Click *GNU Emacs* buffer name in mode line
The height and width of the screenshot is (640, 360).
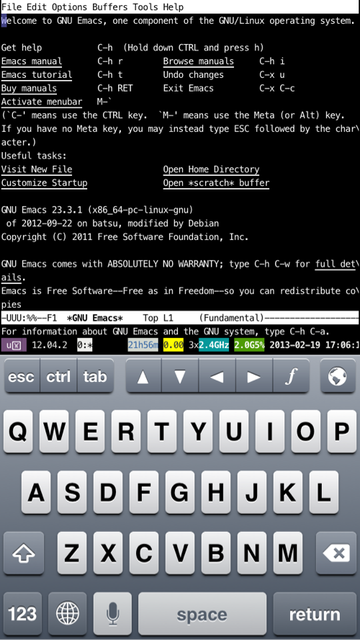[95, 318]
